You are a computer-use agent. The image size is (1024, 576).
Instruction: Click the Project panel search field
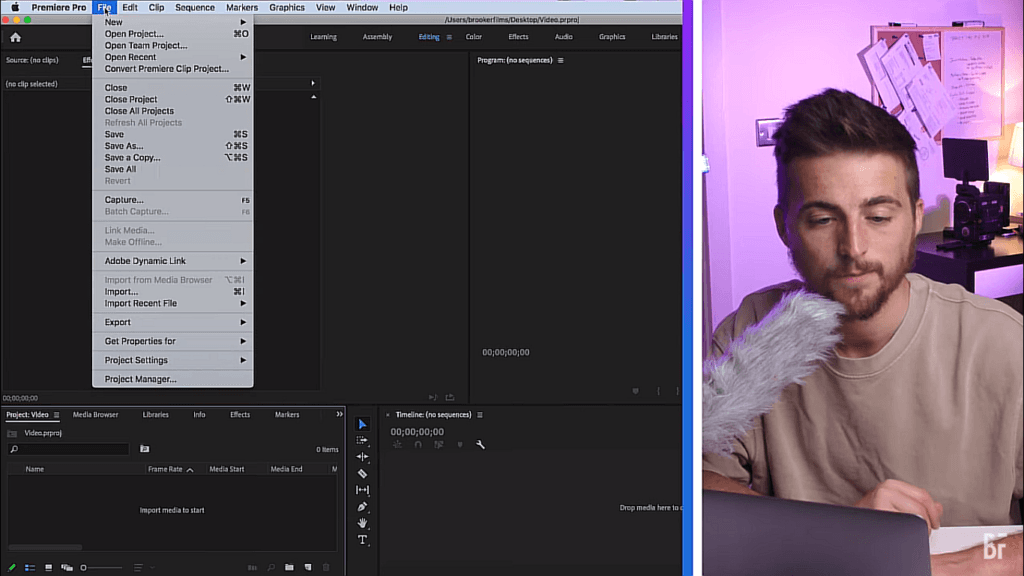69,449
